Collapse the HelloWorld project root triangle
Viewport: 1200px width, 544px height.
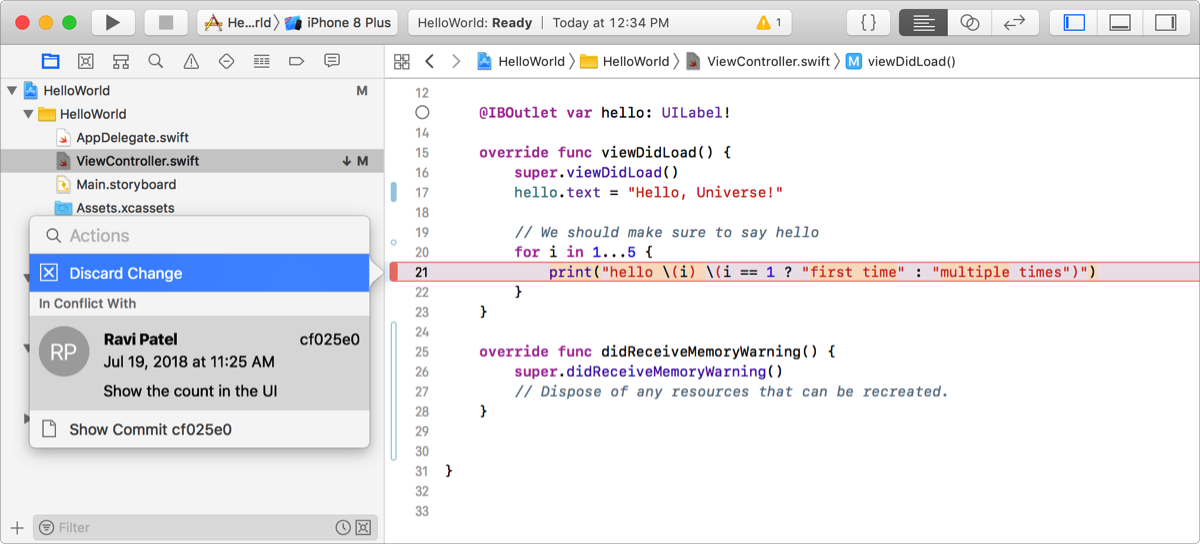click(x=12, y=90)
